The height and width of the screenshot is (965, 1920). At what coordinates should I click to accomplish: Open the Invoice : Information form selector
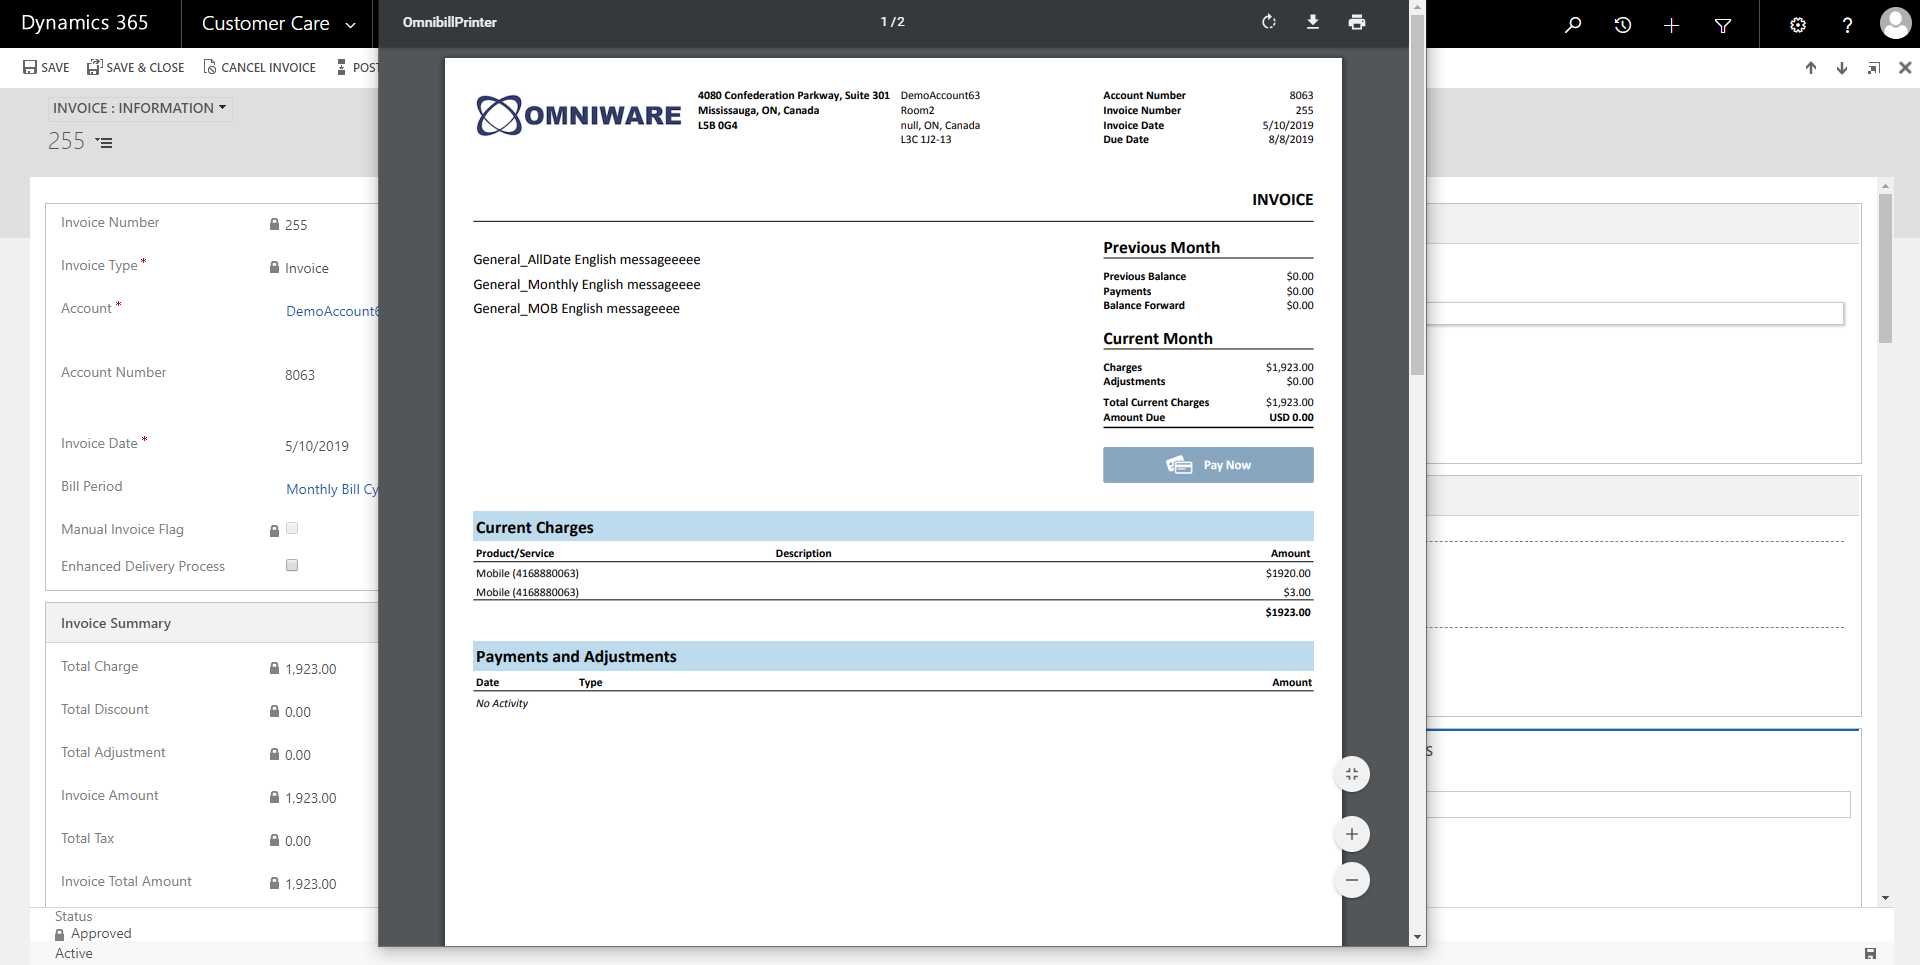(x=140, y=108)
